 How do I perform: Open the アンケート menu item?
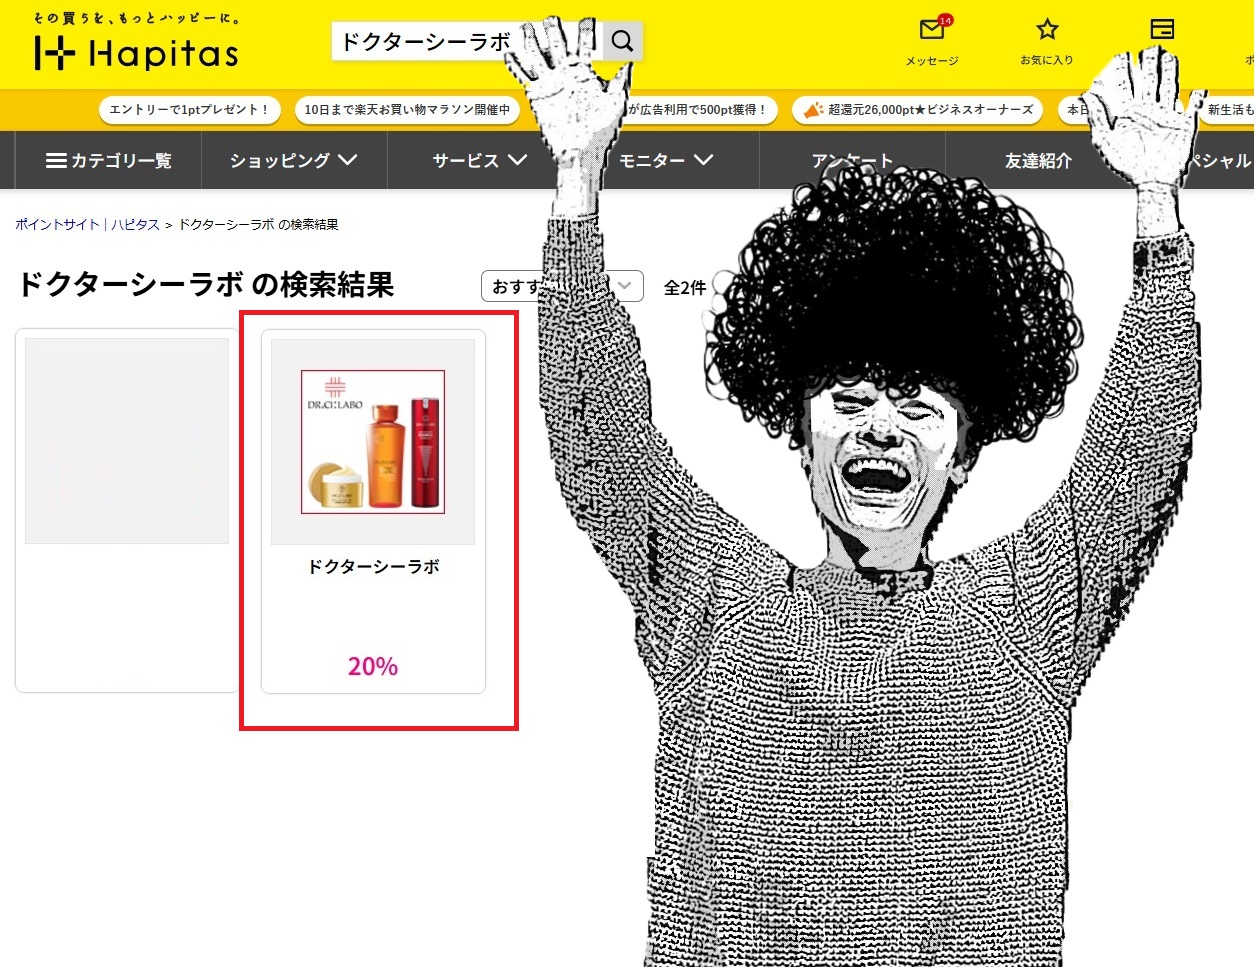[852, 160]
